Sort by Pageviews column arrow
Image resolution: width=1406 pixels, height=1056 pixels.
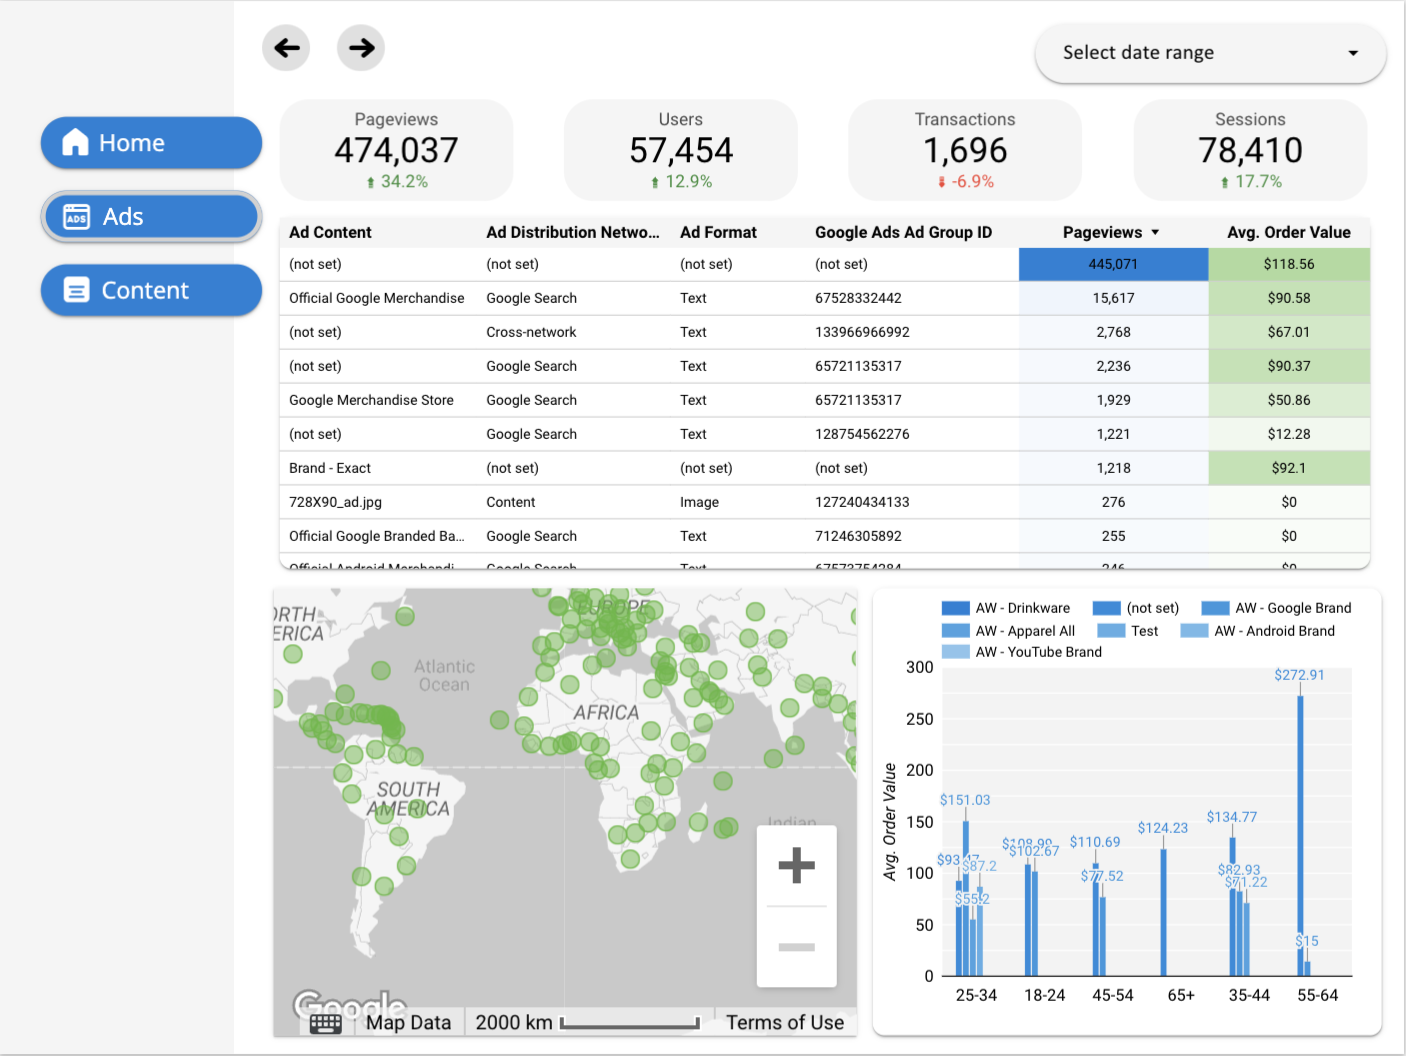[1155, 232]
